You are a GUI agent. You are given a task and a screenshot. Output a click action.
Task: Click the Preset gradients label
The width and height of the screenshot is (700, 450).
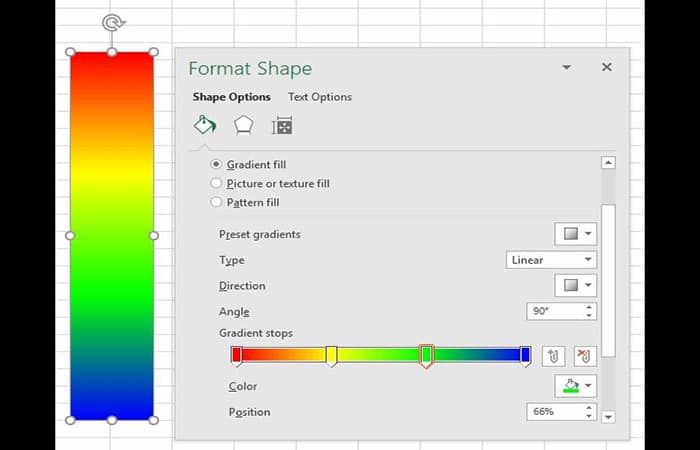(259, 234)
